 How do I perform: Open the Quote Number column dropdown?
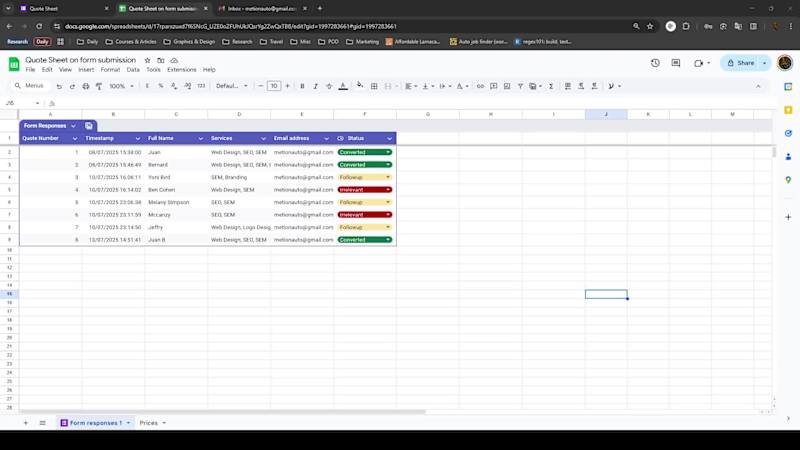pyautogui.click(x=75, y=138)
